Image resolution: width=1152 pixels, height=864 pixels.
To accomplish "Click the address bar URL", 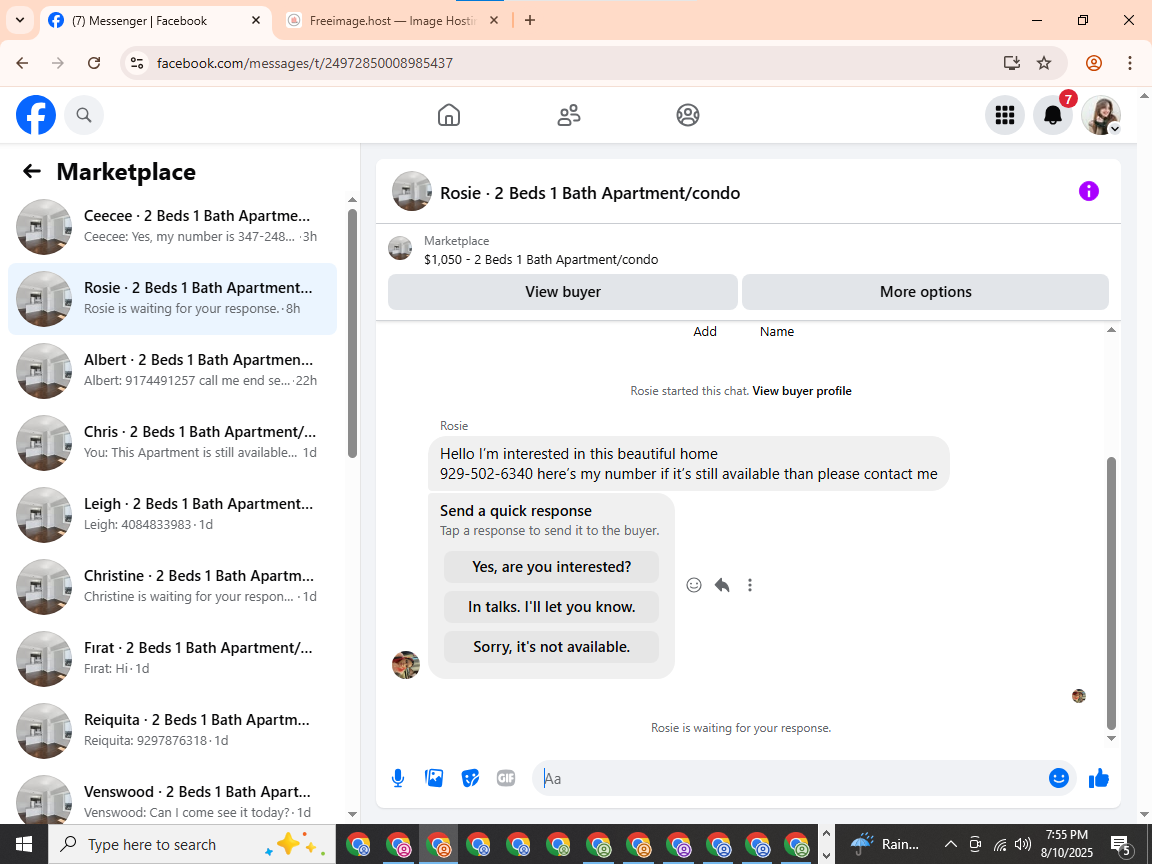I will click(x=305, y=63).
